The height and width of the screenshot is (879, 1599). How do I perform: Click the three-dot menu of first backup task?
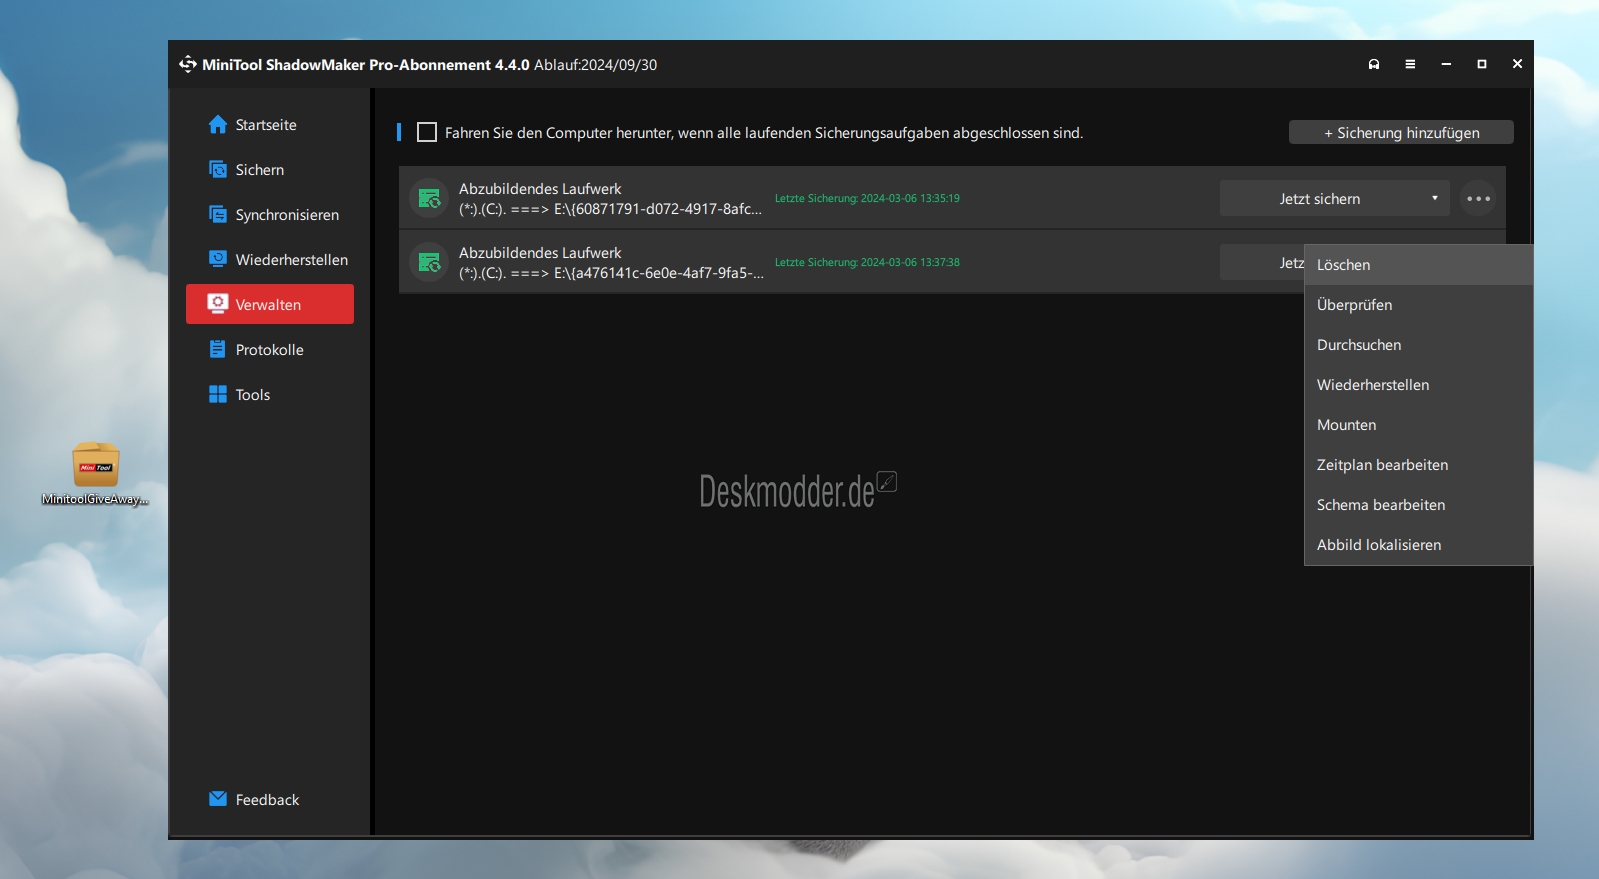pos(1478,198)
